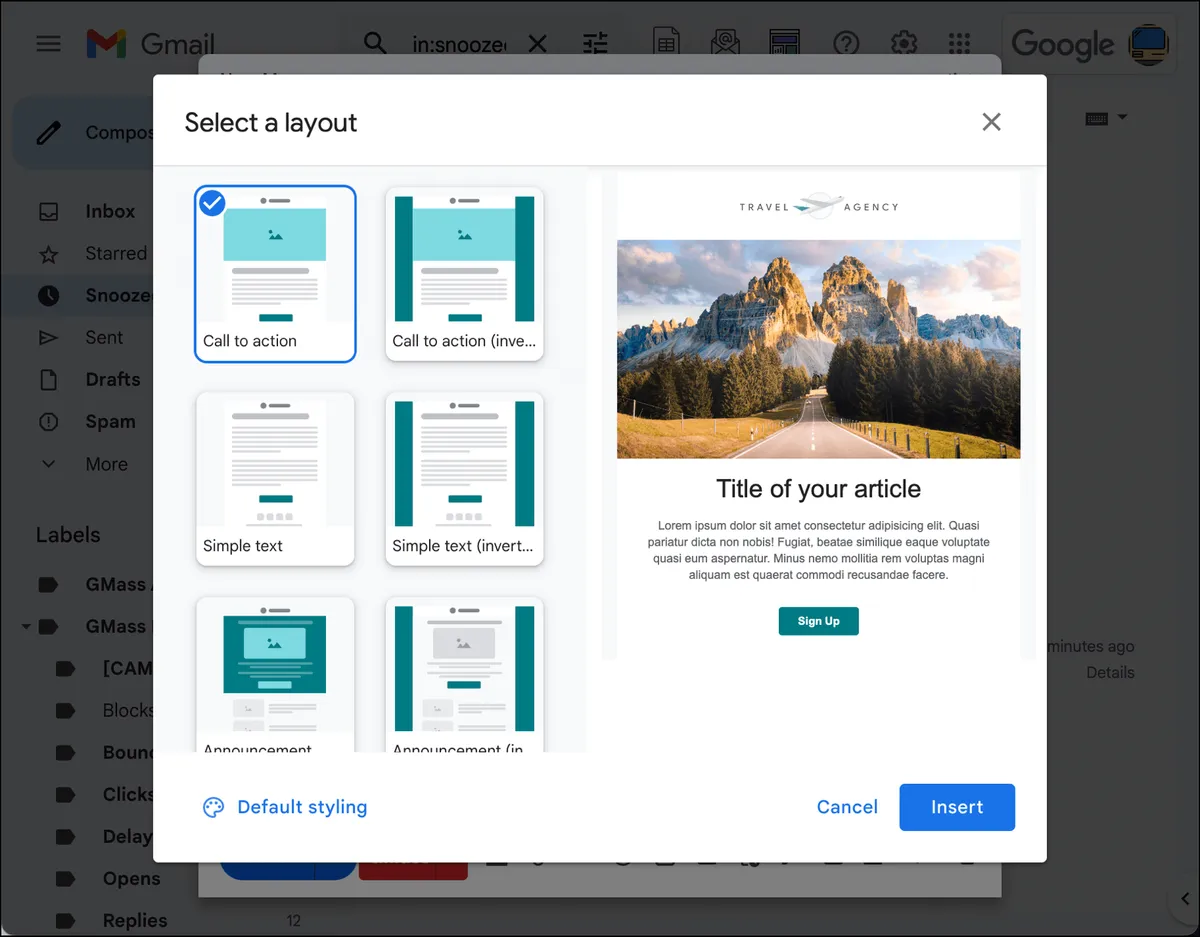Open Default styling options

[x=285, y=807]
